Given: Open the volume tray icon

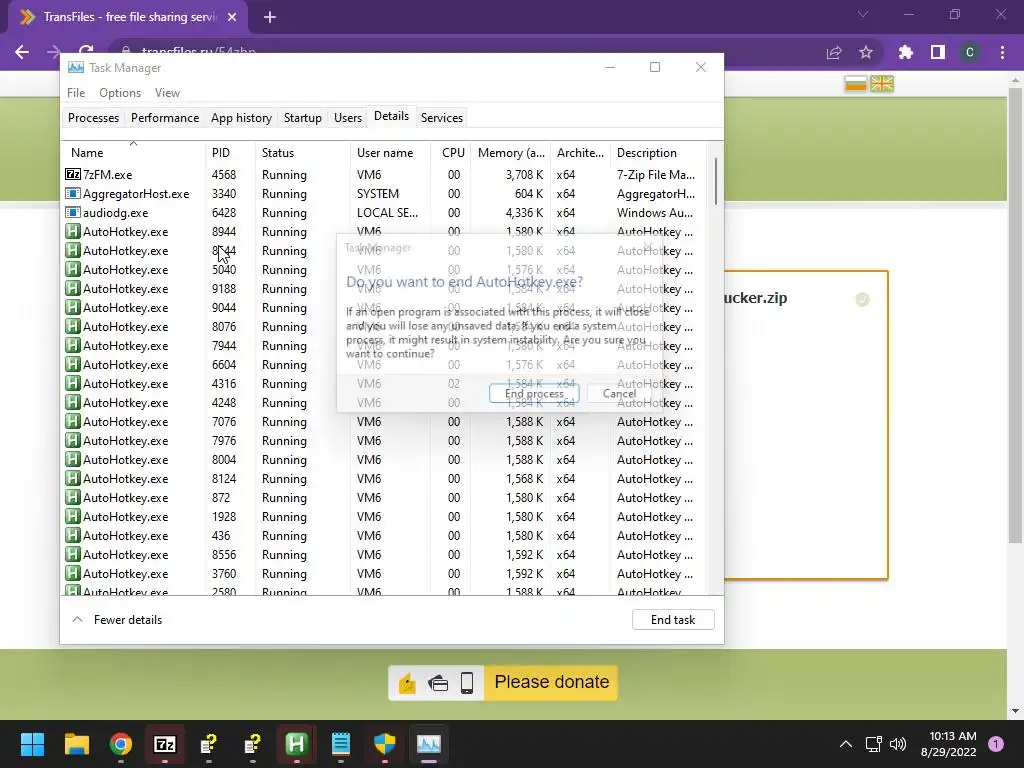Looking at the screenshot, I should pos(898,744).
